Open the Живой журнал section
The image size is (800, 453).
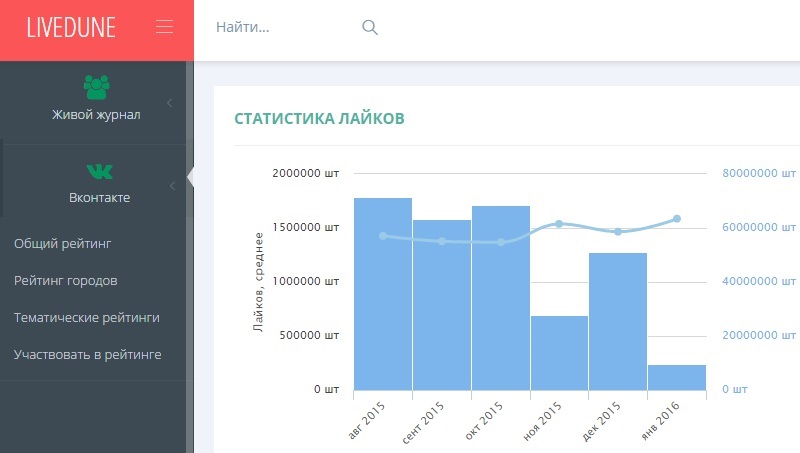(x=96, y=115)
